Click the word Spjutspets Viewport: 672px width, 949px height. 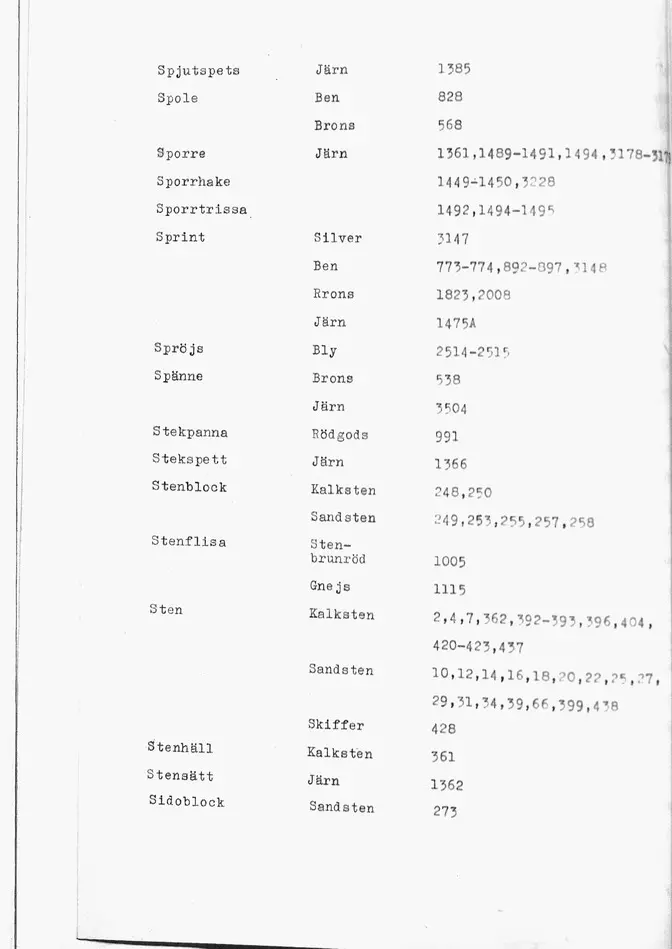[x=199, y=71]
